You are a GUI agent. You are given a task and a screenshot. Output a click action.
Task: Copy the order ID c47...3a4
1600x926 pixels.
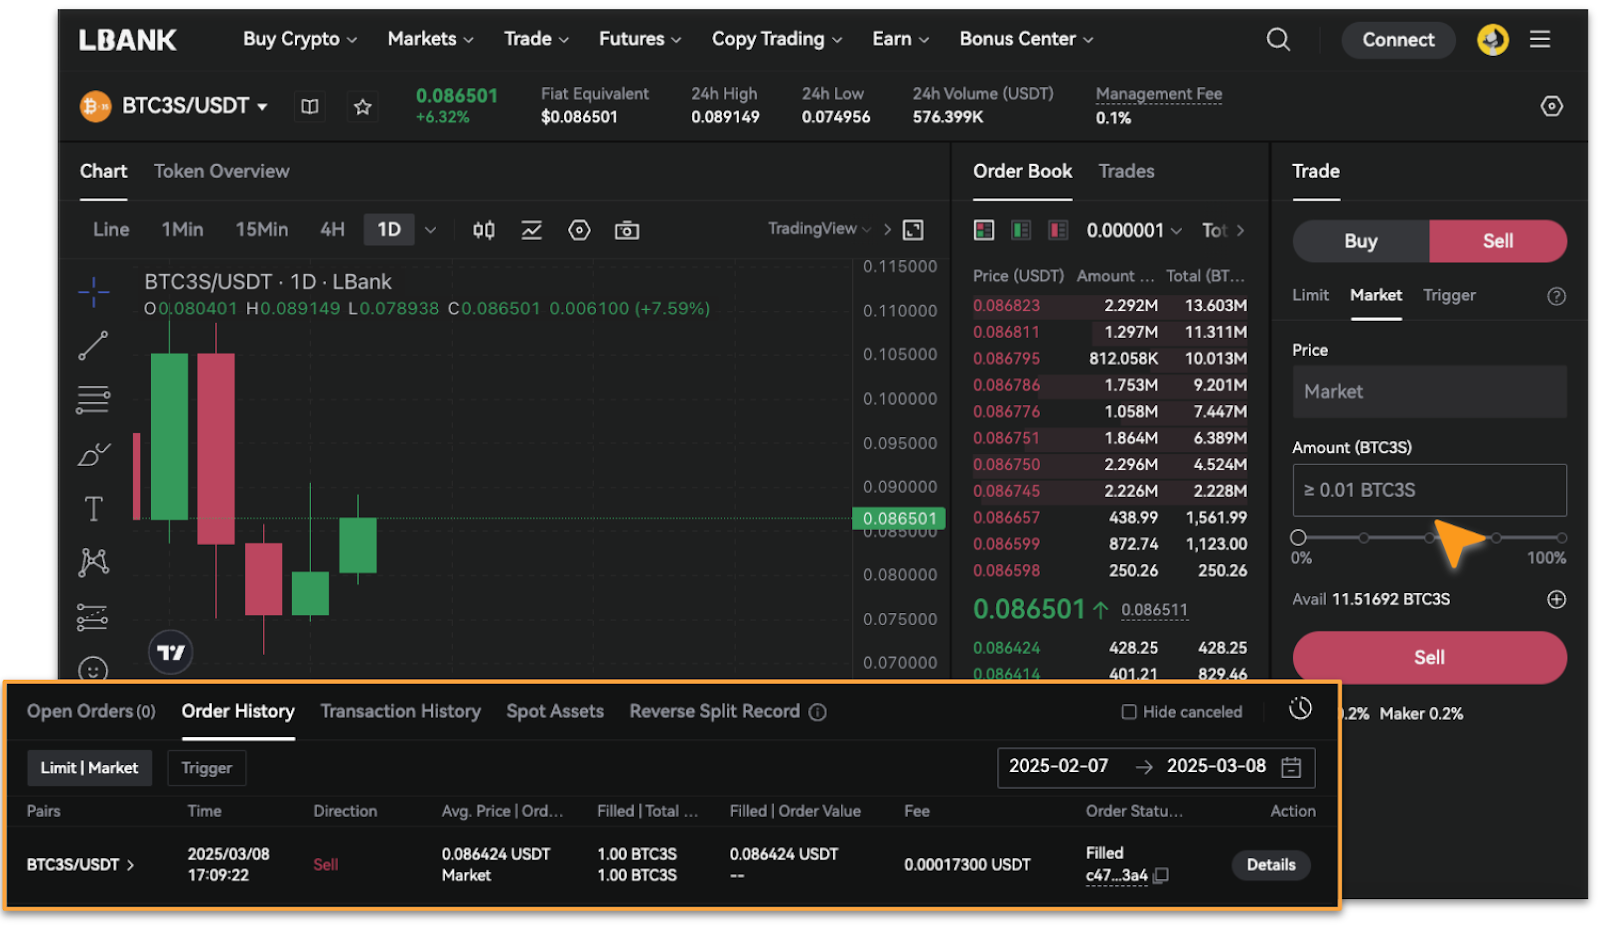coord(1160,876)
